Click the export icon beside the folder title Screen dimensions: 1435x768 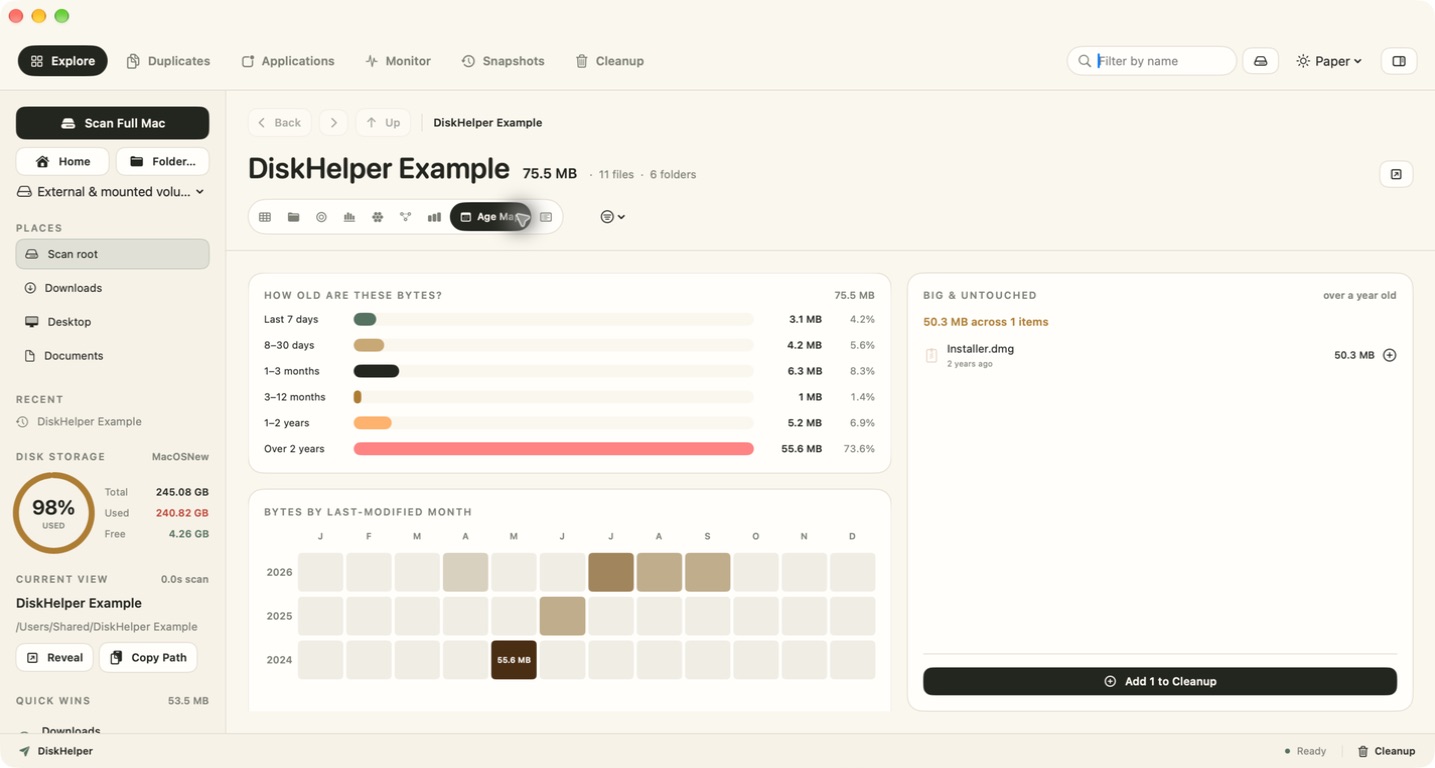[1396, 174]
